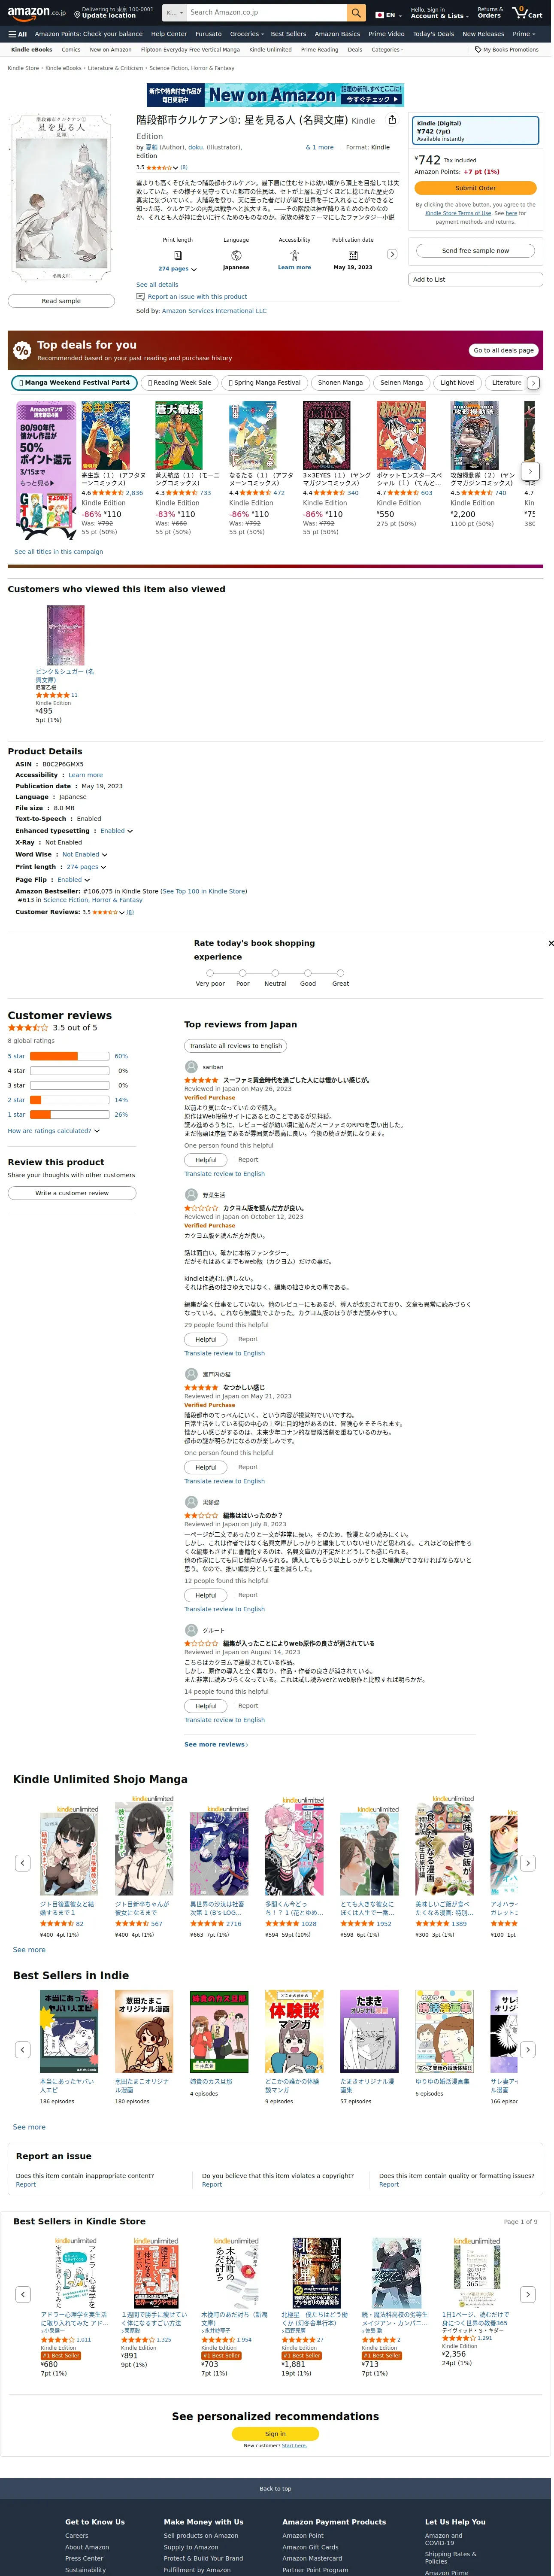Expand How are ratings calculated
Viewport: 554px width, 2576px height.
coord(54,1131)
